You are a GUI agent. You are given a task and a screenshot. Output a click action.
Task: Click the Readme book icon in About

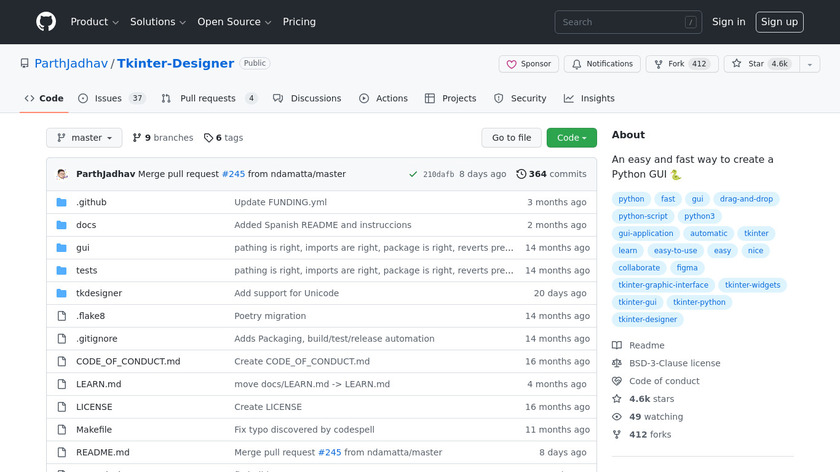point(617,345)
